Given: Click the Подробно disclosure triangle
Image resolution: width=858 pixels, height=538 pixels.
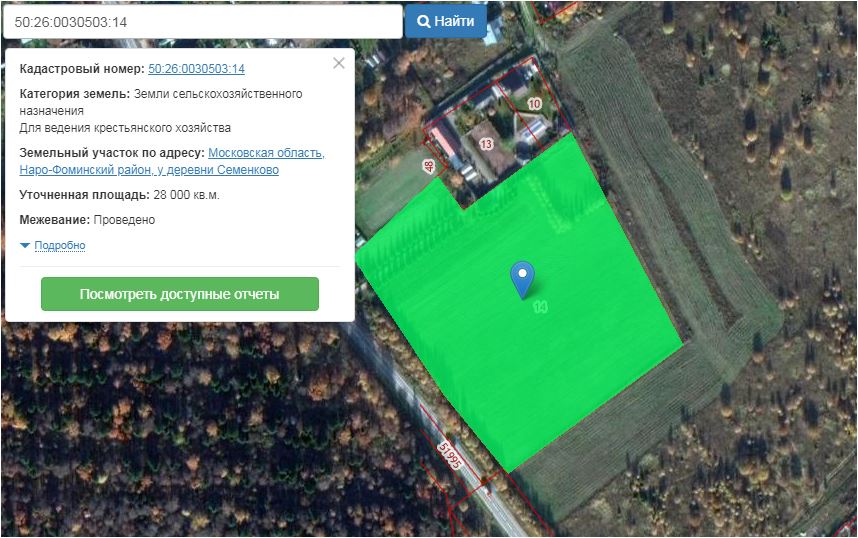Looking at the screenshot, I should [25, 246].
